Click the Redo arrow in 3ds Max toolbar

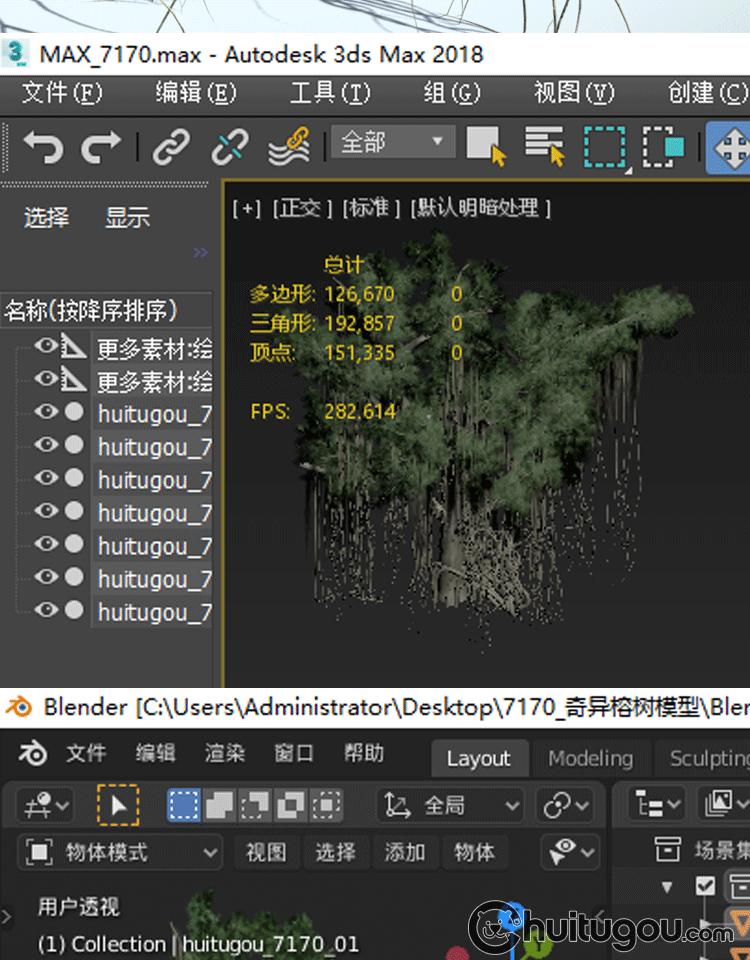click(x=100, y=147)
